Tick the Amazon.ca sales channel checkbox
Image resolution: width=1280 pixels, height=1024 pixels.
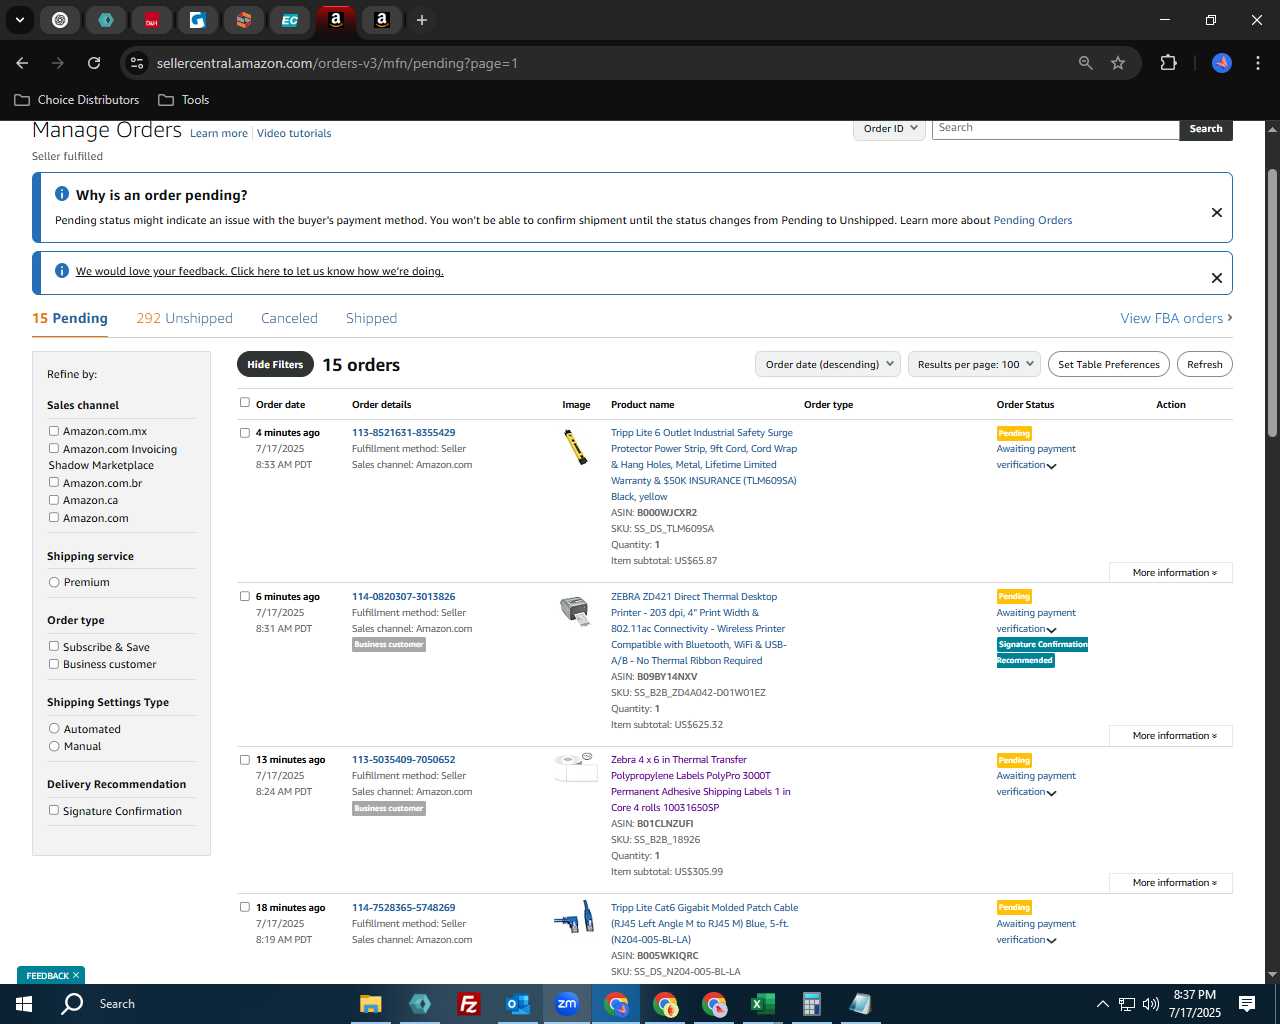54,500
